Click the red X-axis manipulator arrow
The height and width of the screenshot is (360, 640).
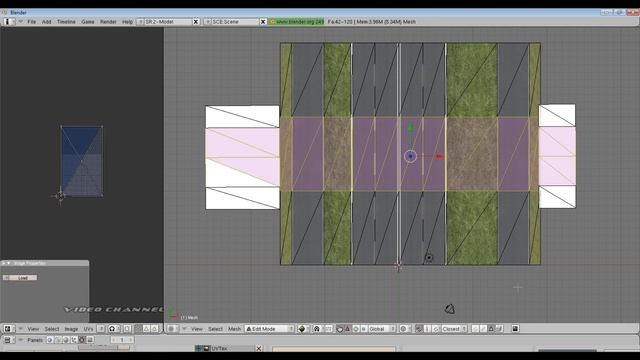coord(439,156)
